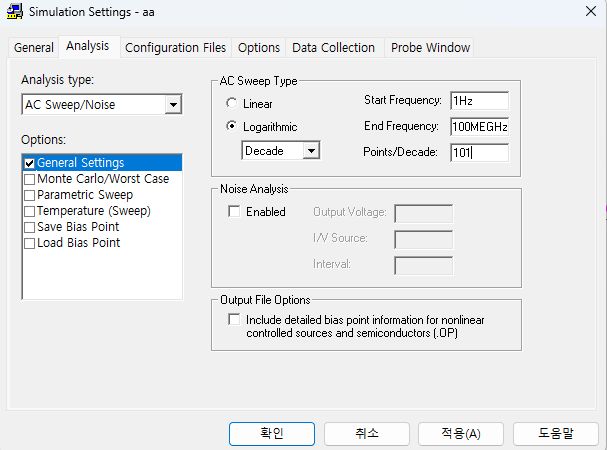Select the Load Bias Point row text
This screenshot has height=450, width=607.
pos(79,243)
